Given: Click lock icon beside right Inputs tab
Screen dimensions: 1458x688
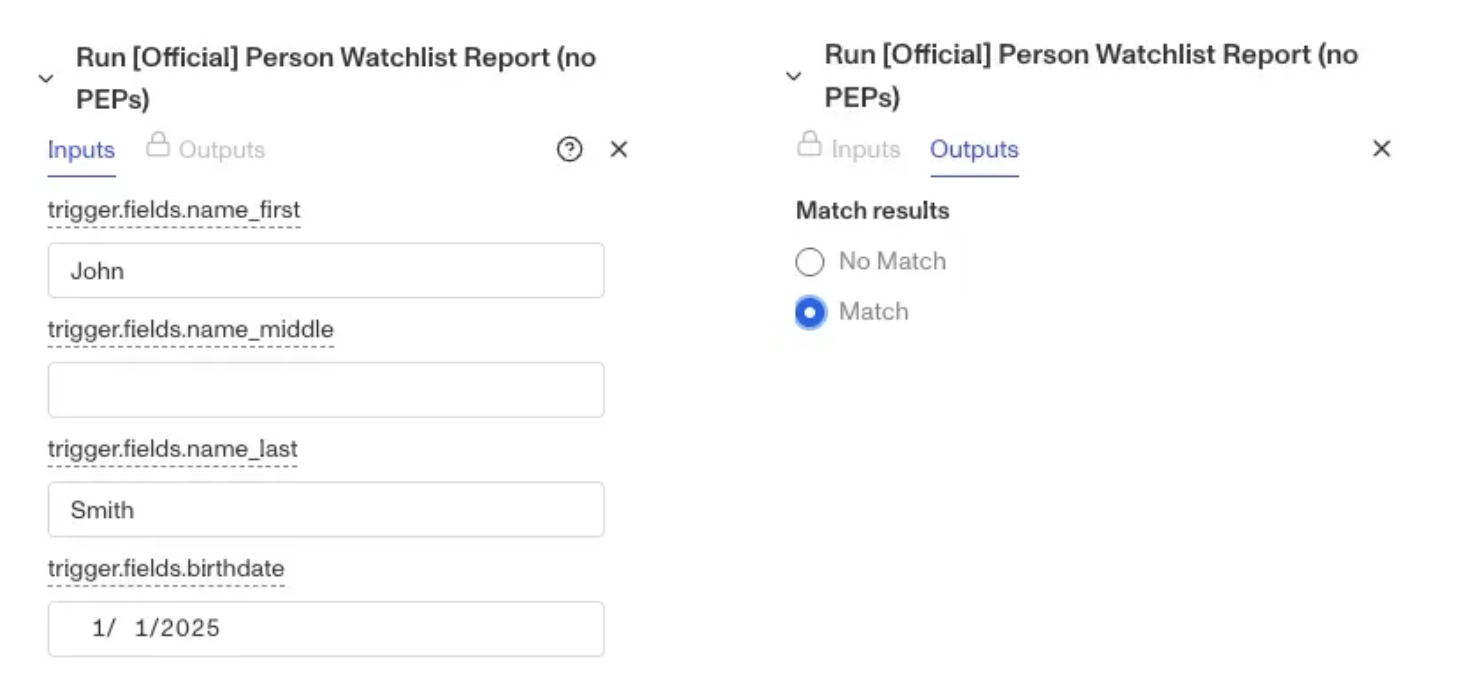Looking at the screenshot, I should [809, 145].
